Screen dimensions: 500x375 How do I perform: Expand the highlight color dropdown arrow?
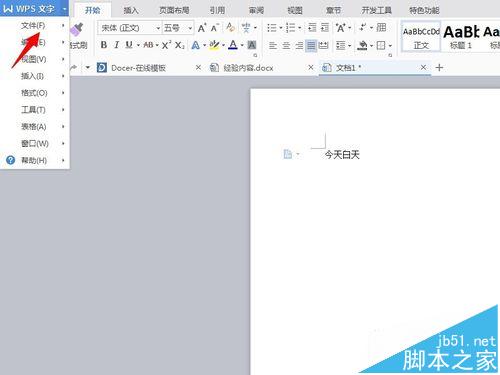223,45
